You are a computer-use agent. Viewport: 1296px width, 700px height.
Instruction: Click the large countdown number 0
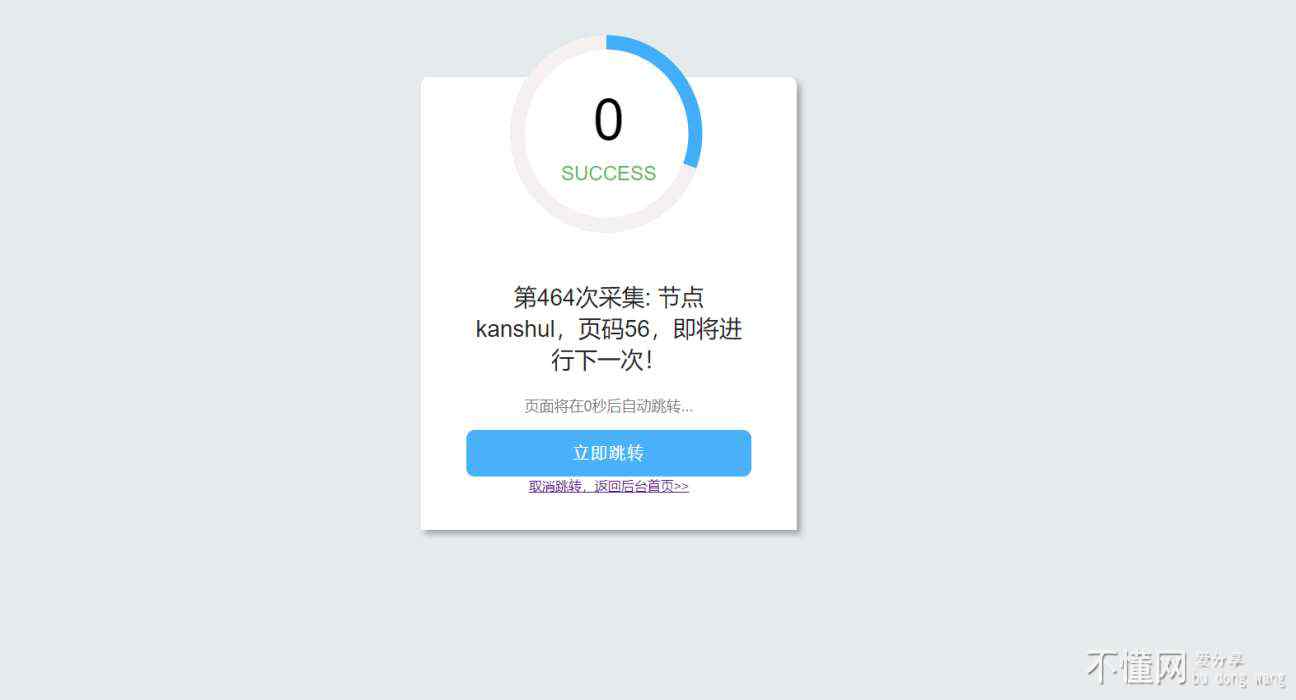point(608,120)
